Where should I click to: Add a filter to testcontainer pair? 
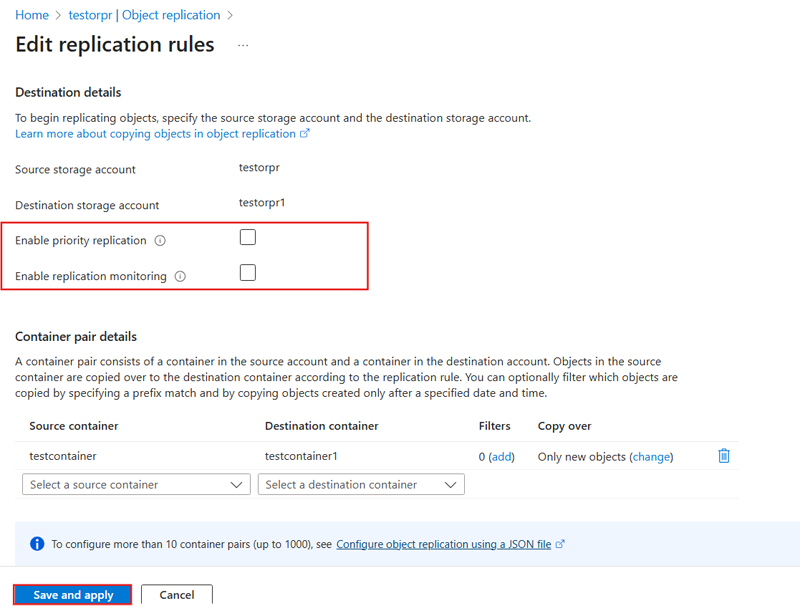tap(501, 457)
